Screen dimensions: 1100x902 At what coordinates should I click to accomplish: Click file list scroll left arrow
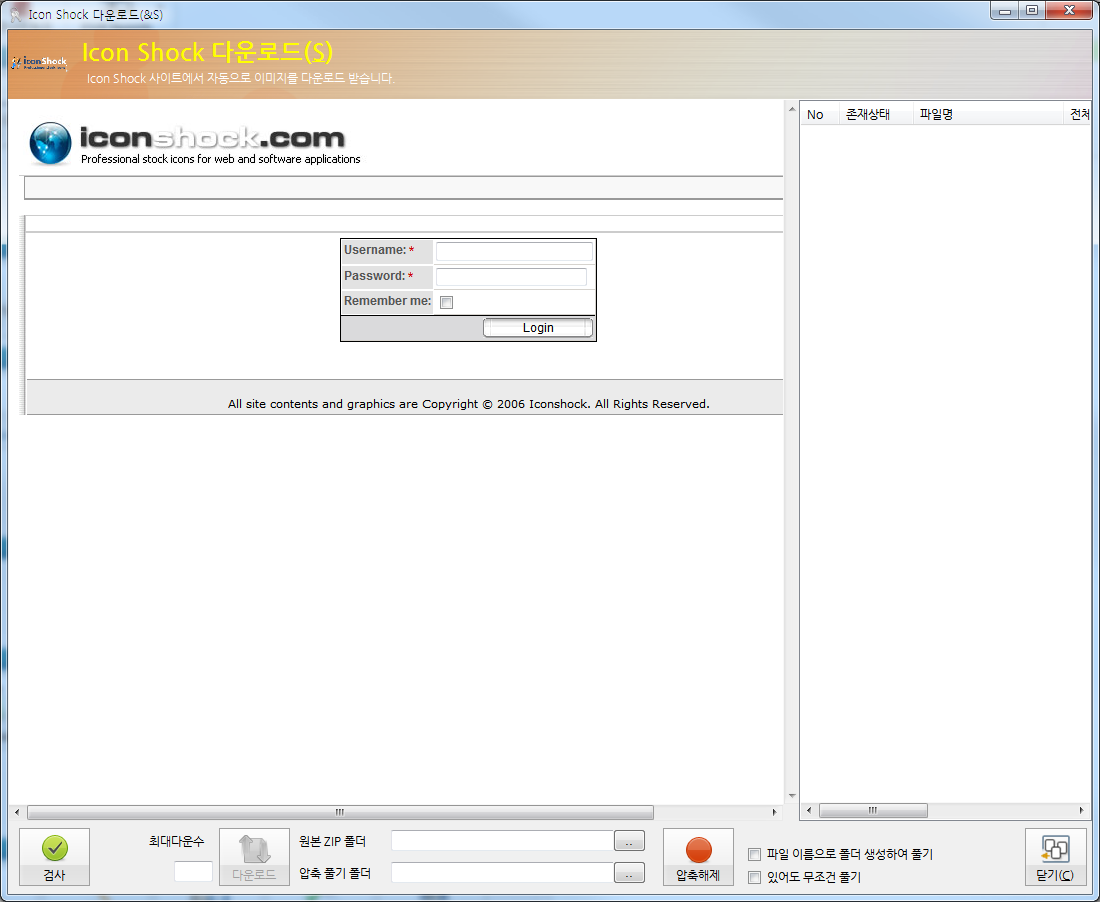pyautogui.click(x=809, y=810)
